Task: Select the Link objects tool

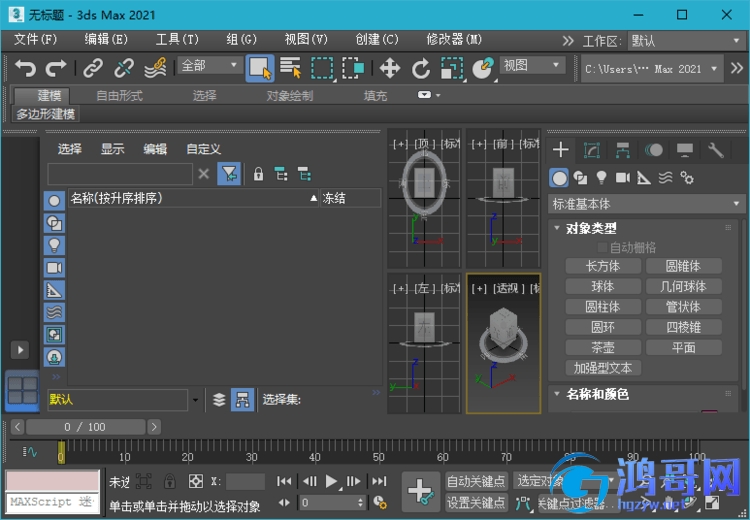Action: point(93,68)
